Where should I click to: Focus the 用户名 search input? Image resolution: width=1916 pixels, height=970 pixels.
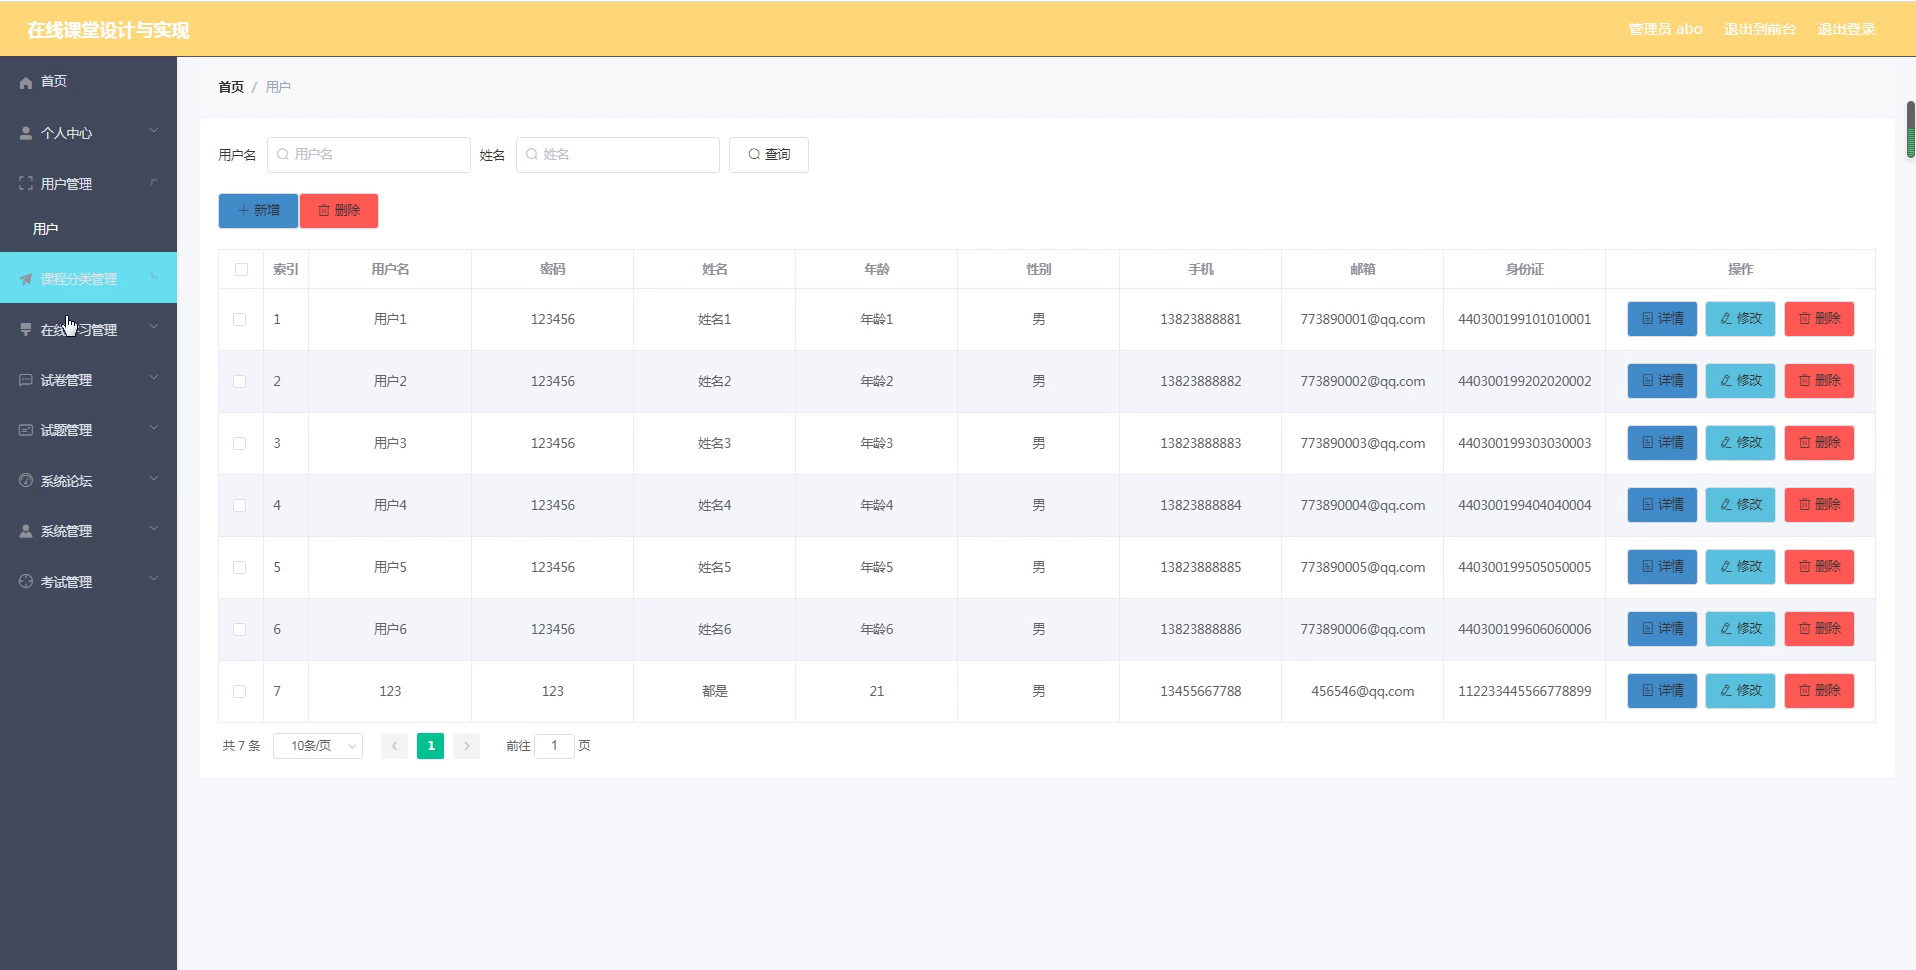coord(369,155)
